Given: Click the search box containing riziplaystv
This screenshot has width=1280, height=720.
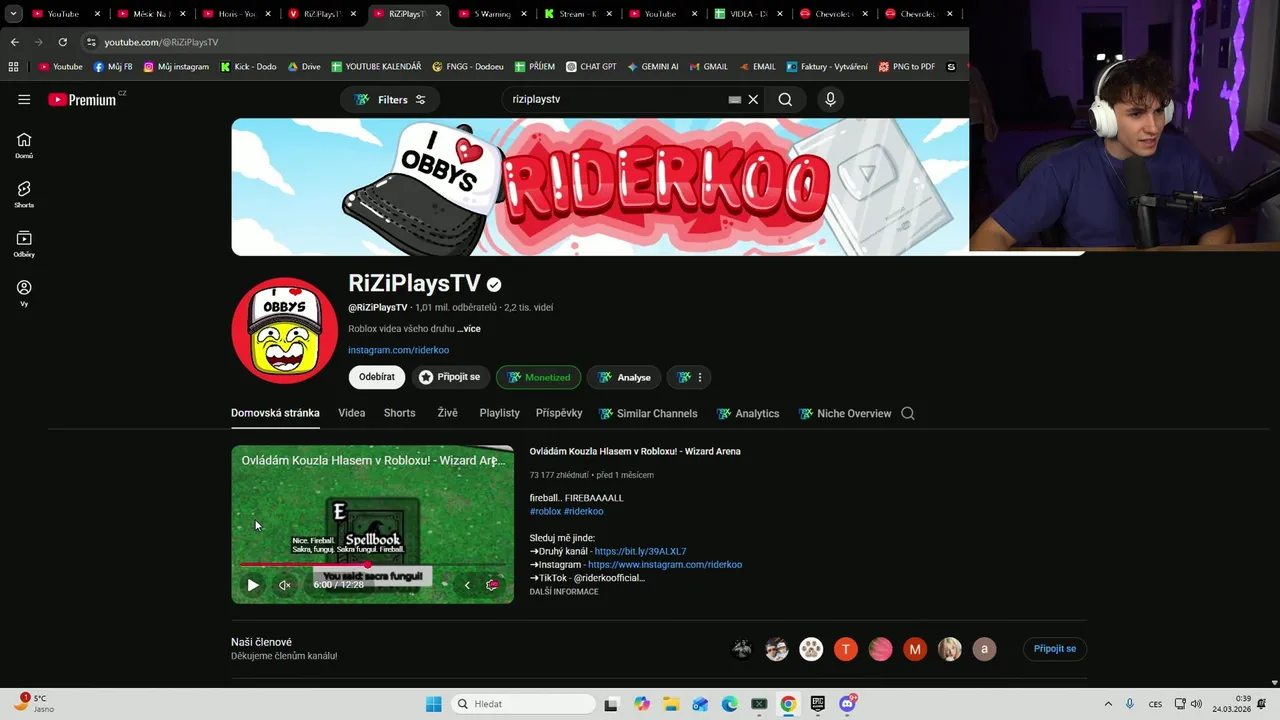Looking at the screenshot, I should coord(615,99).
